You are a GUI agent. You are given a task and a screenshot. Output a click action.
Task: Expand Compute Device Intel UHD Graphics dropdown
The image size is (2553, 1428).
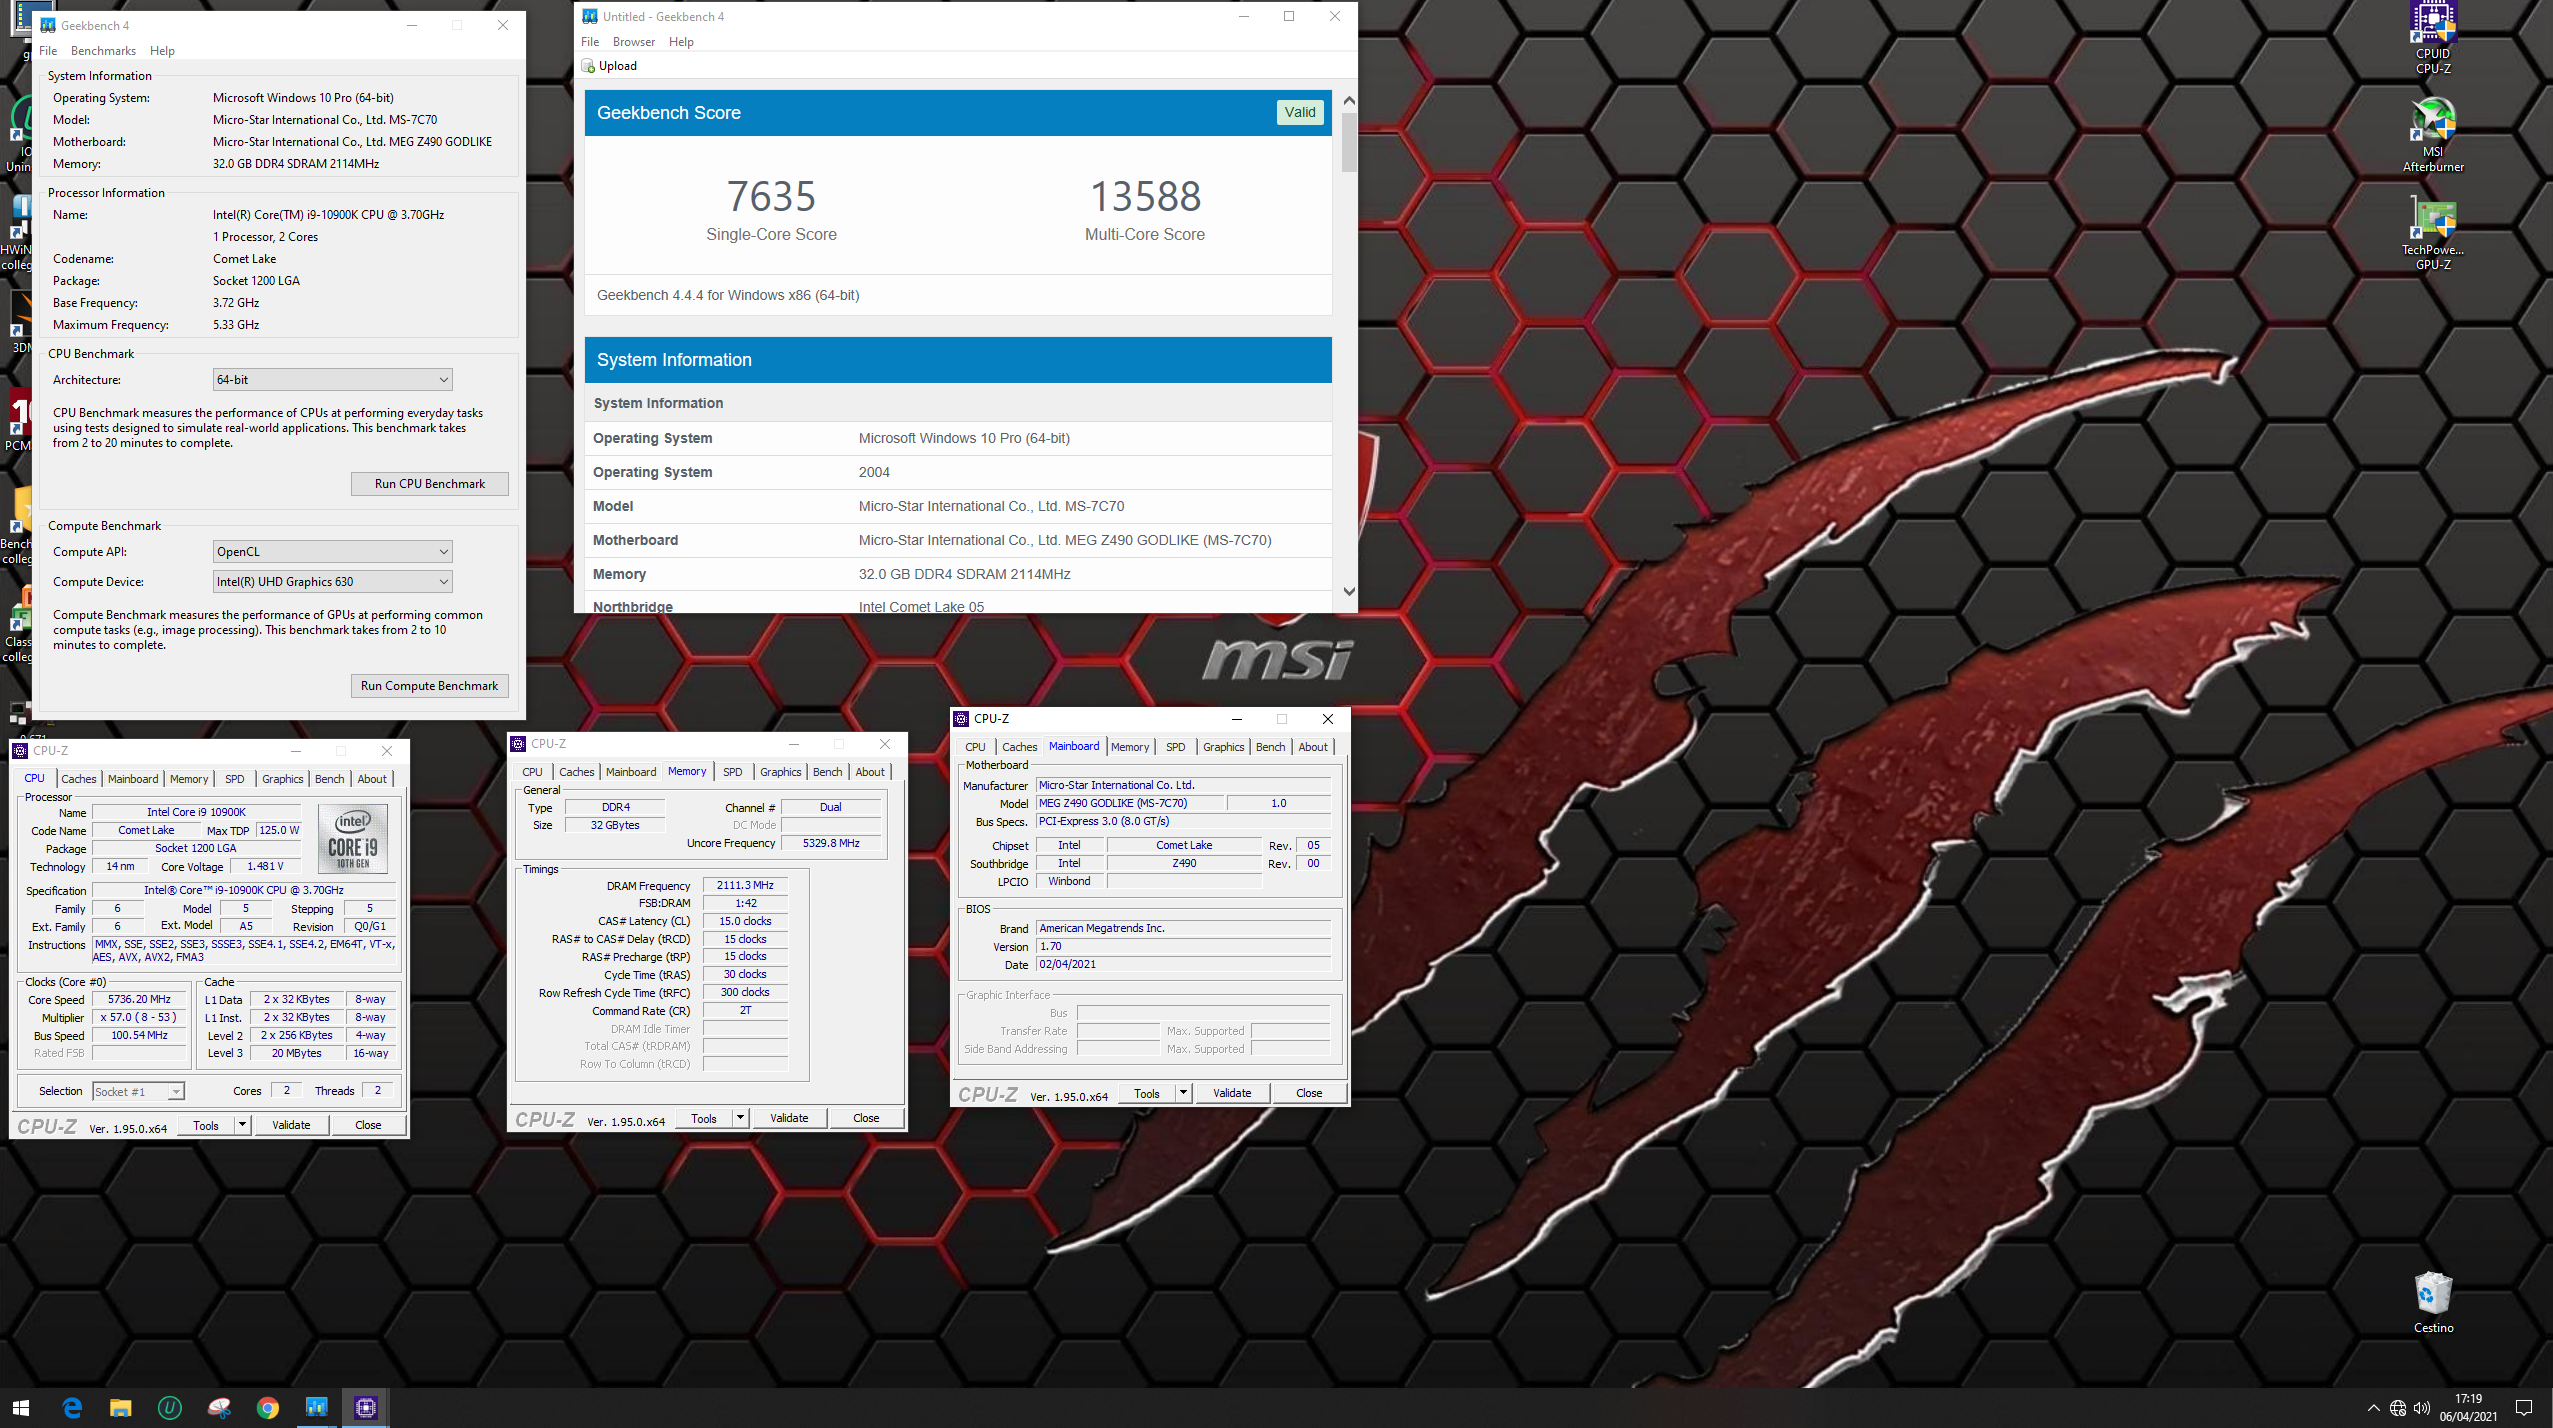(443, 582)
